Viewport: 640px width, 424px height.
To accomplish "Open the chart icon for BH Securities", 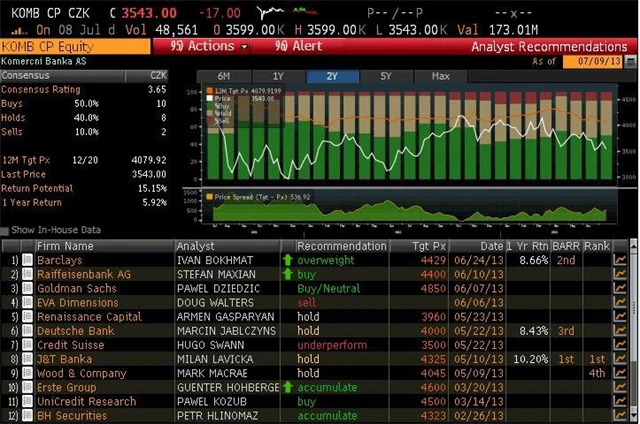I will click(622, 414).
